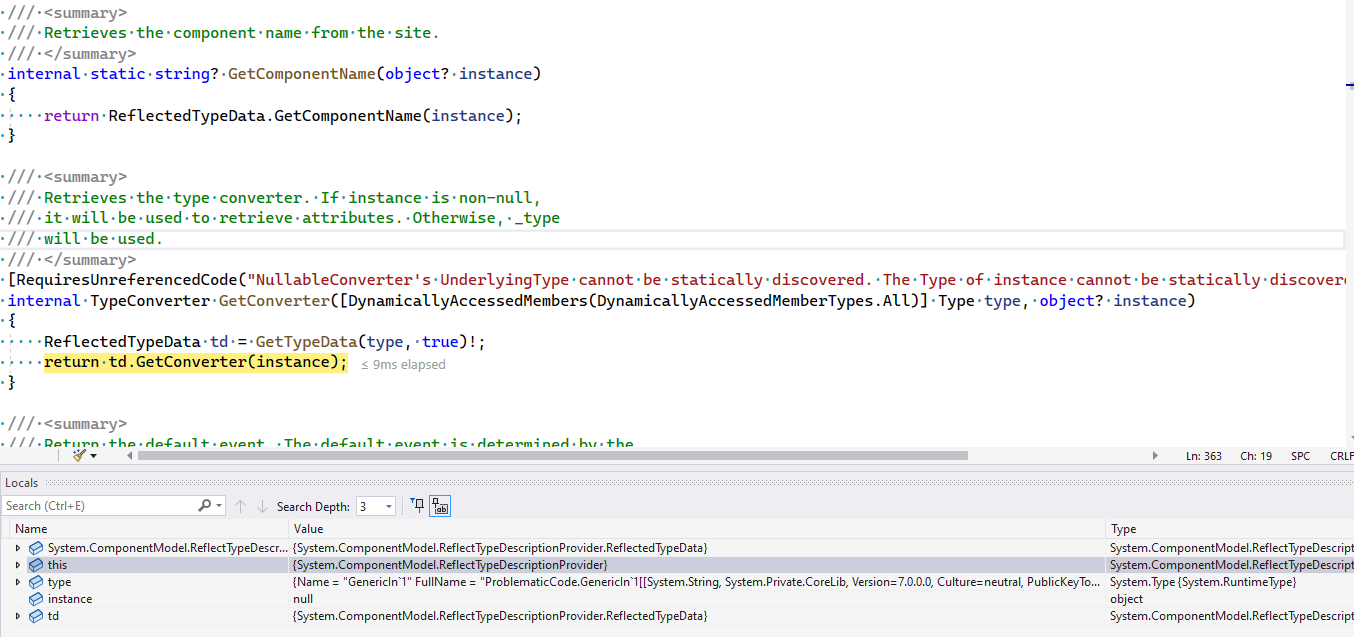Viewport: 1354px width, 637px height.
Task: Go to next search result arrow
Action: pyautogui.click(x=262, y=506)
